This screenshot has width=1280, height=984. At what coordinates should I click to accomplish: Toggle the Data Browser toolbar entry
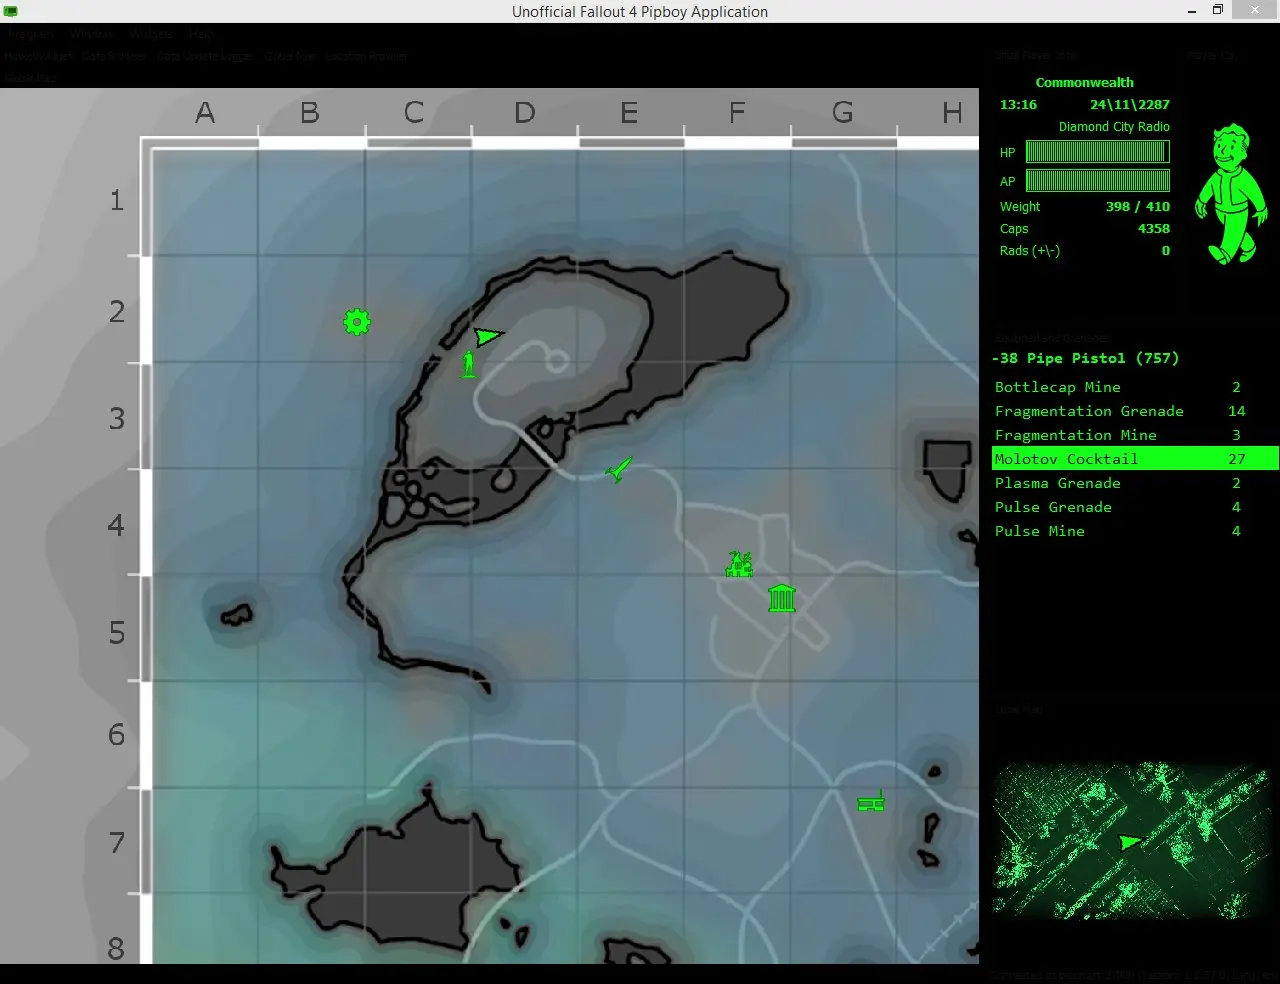pos(114,56)
